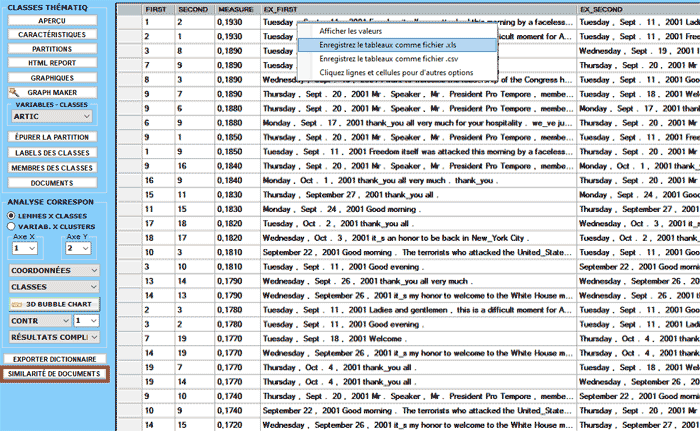Sort by the SECOND column header
The width and height of the screenshot is (700, 431).
pos(195,9)
